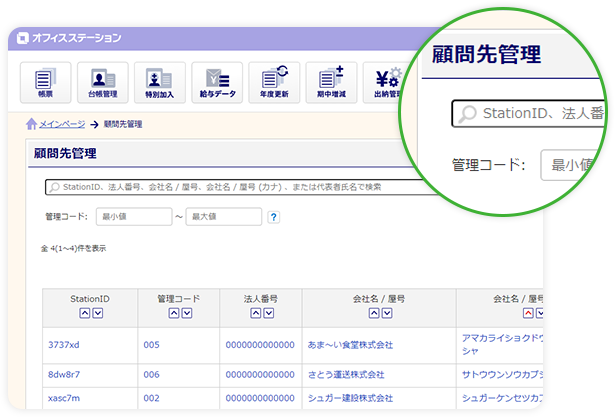Open StationID xasc7m link
Viewport: 615px width, 417px height.
pos(64,398)
